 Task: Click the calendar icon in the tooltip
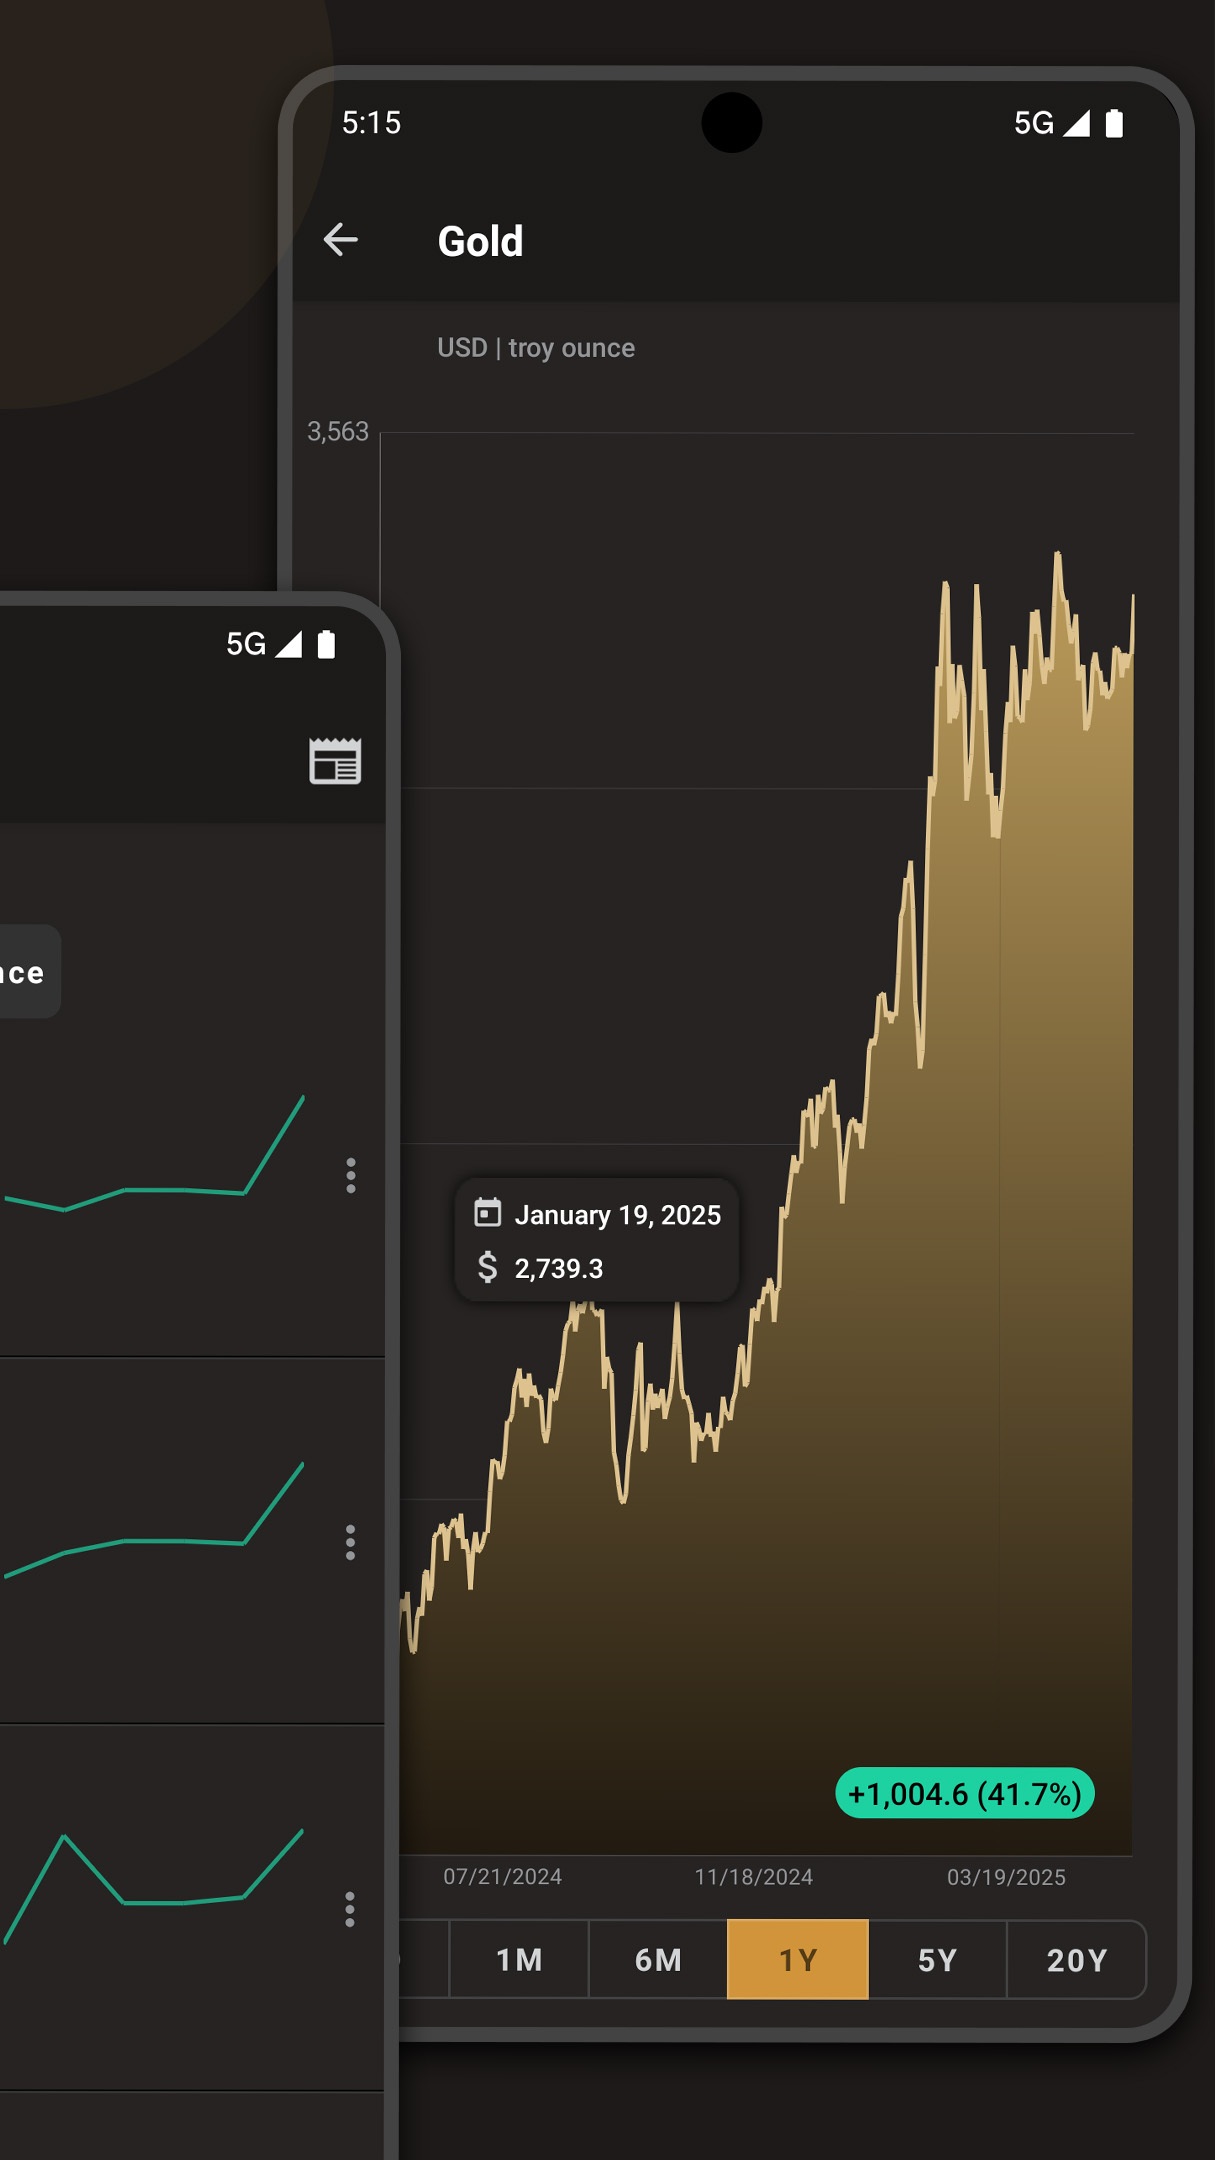[487, 1213]
